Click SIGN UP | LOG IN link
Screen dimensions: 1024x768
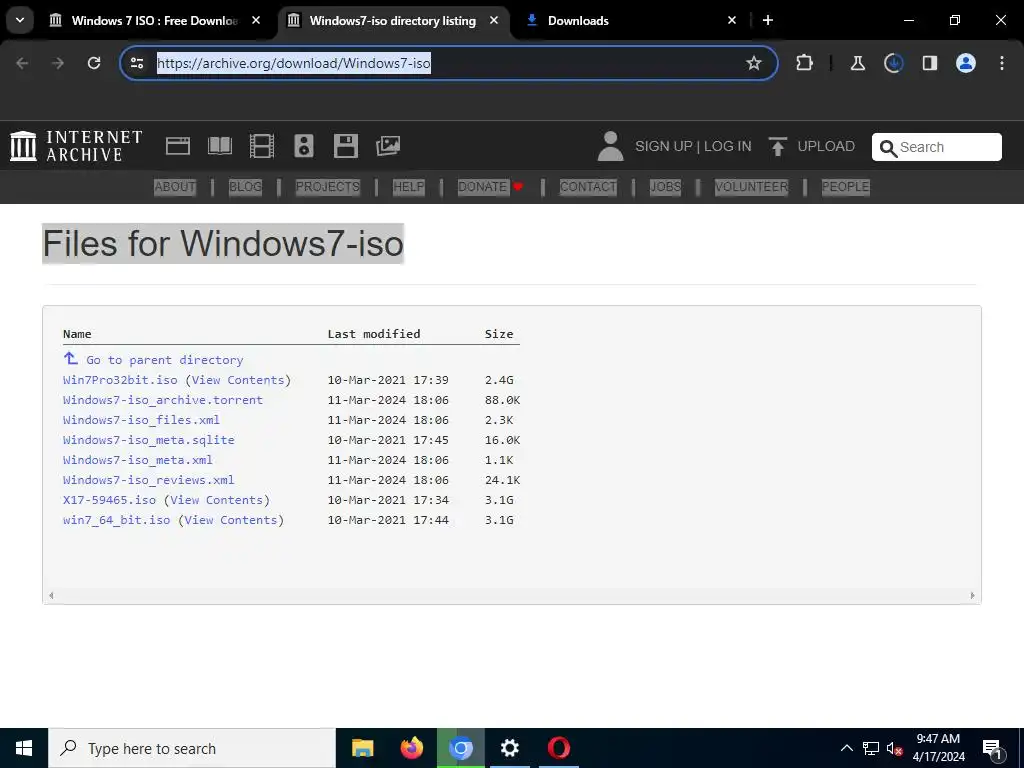point(693,146)
